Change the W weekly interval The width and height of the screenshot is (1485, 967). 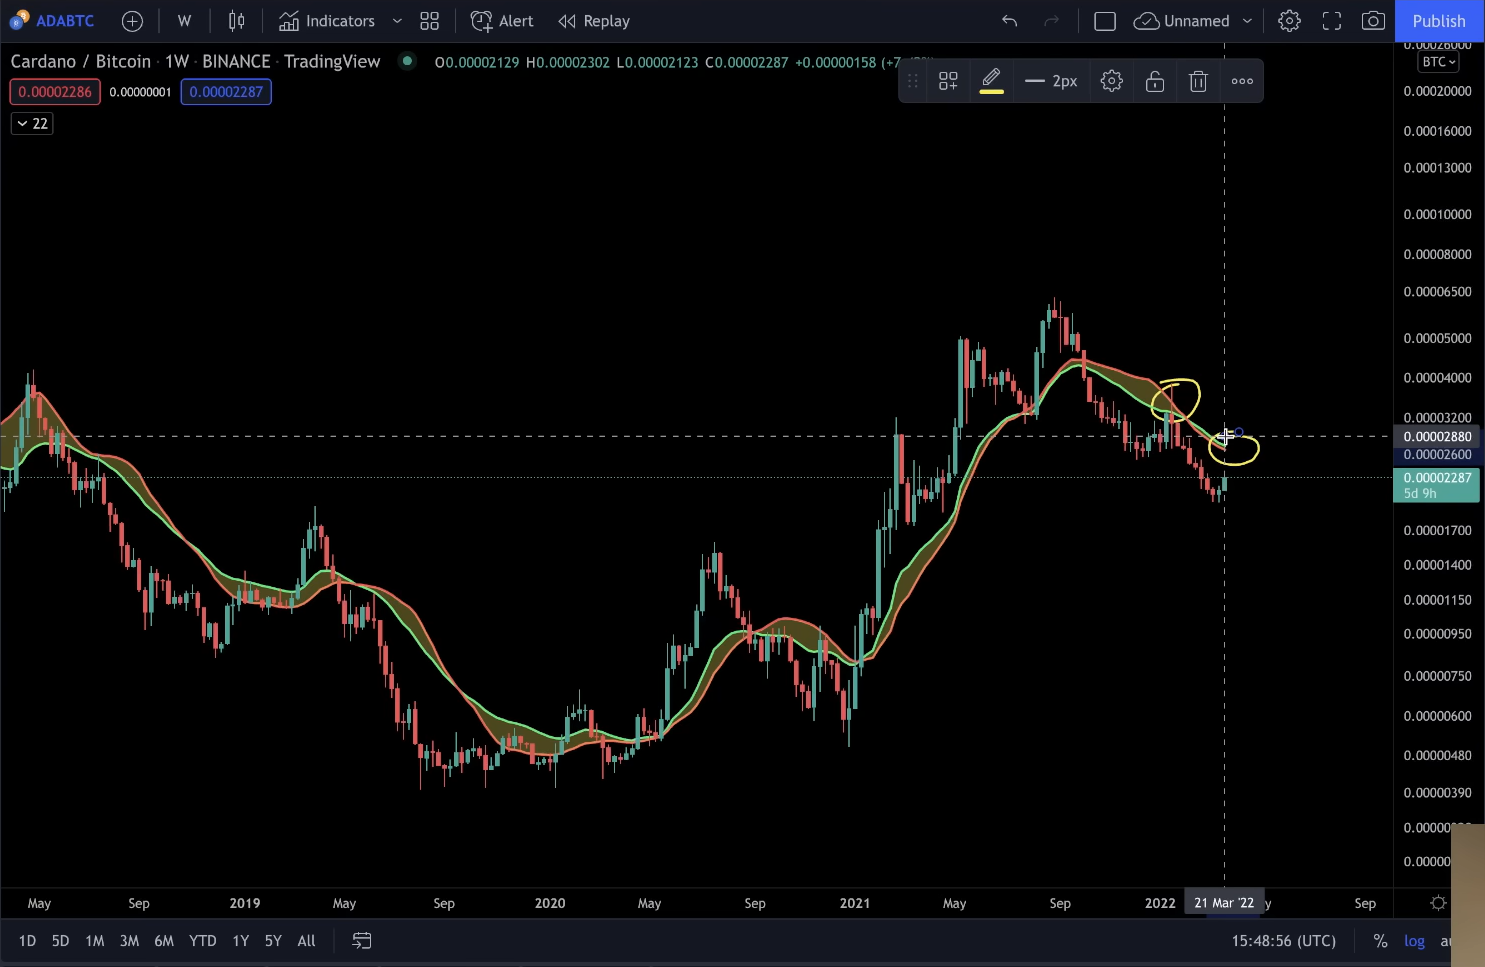184,21
